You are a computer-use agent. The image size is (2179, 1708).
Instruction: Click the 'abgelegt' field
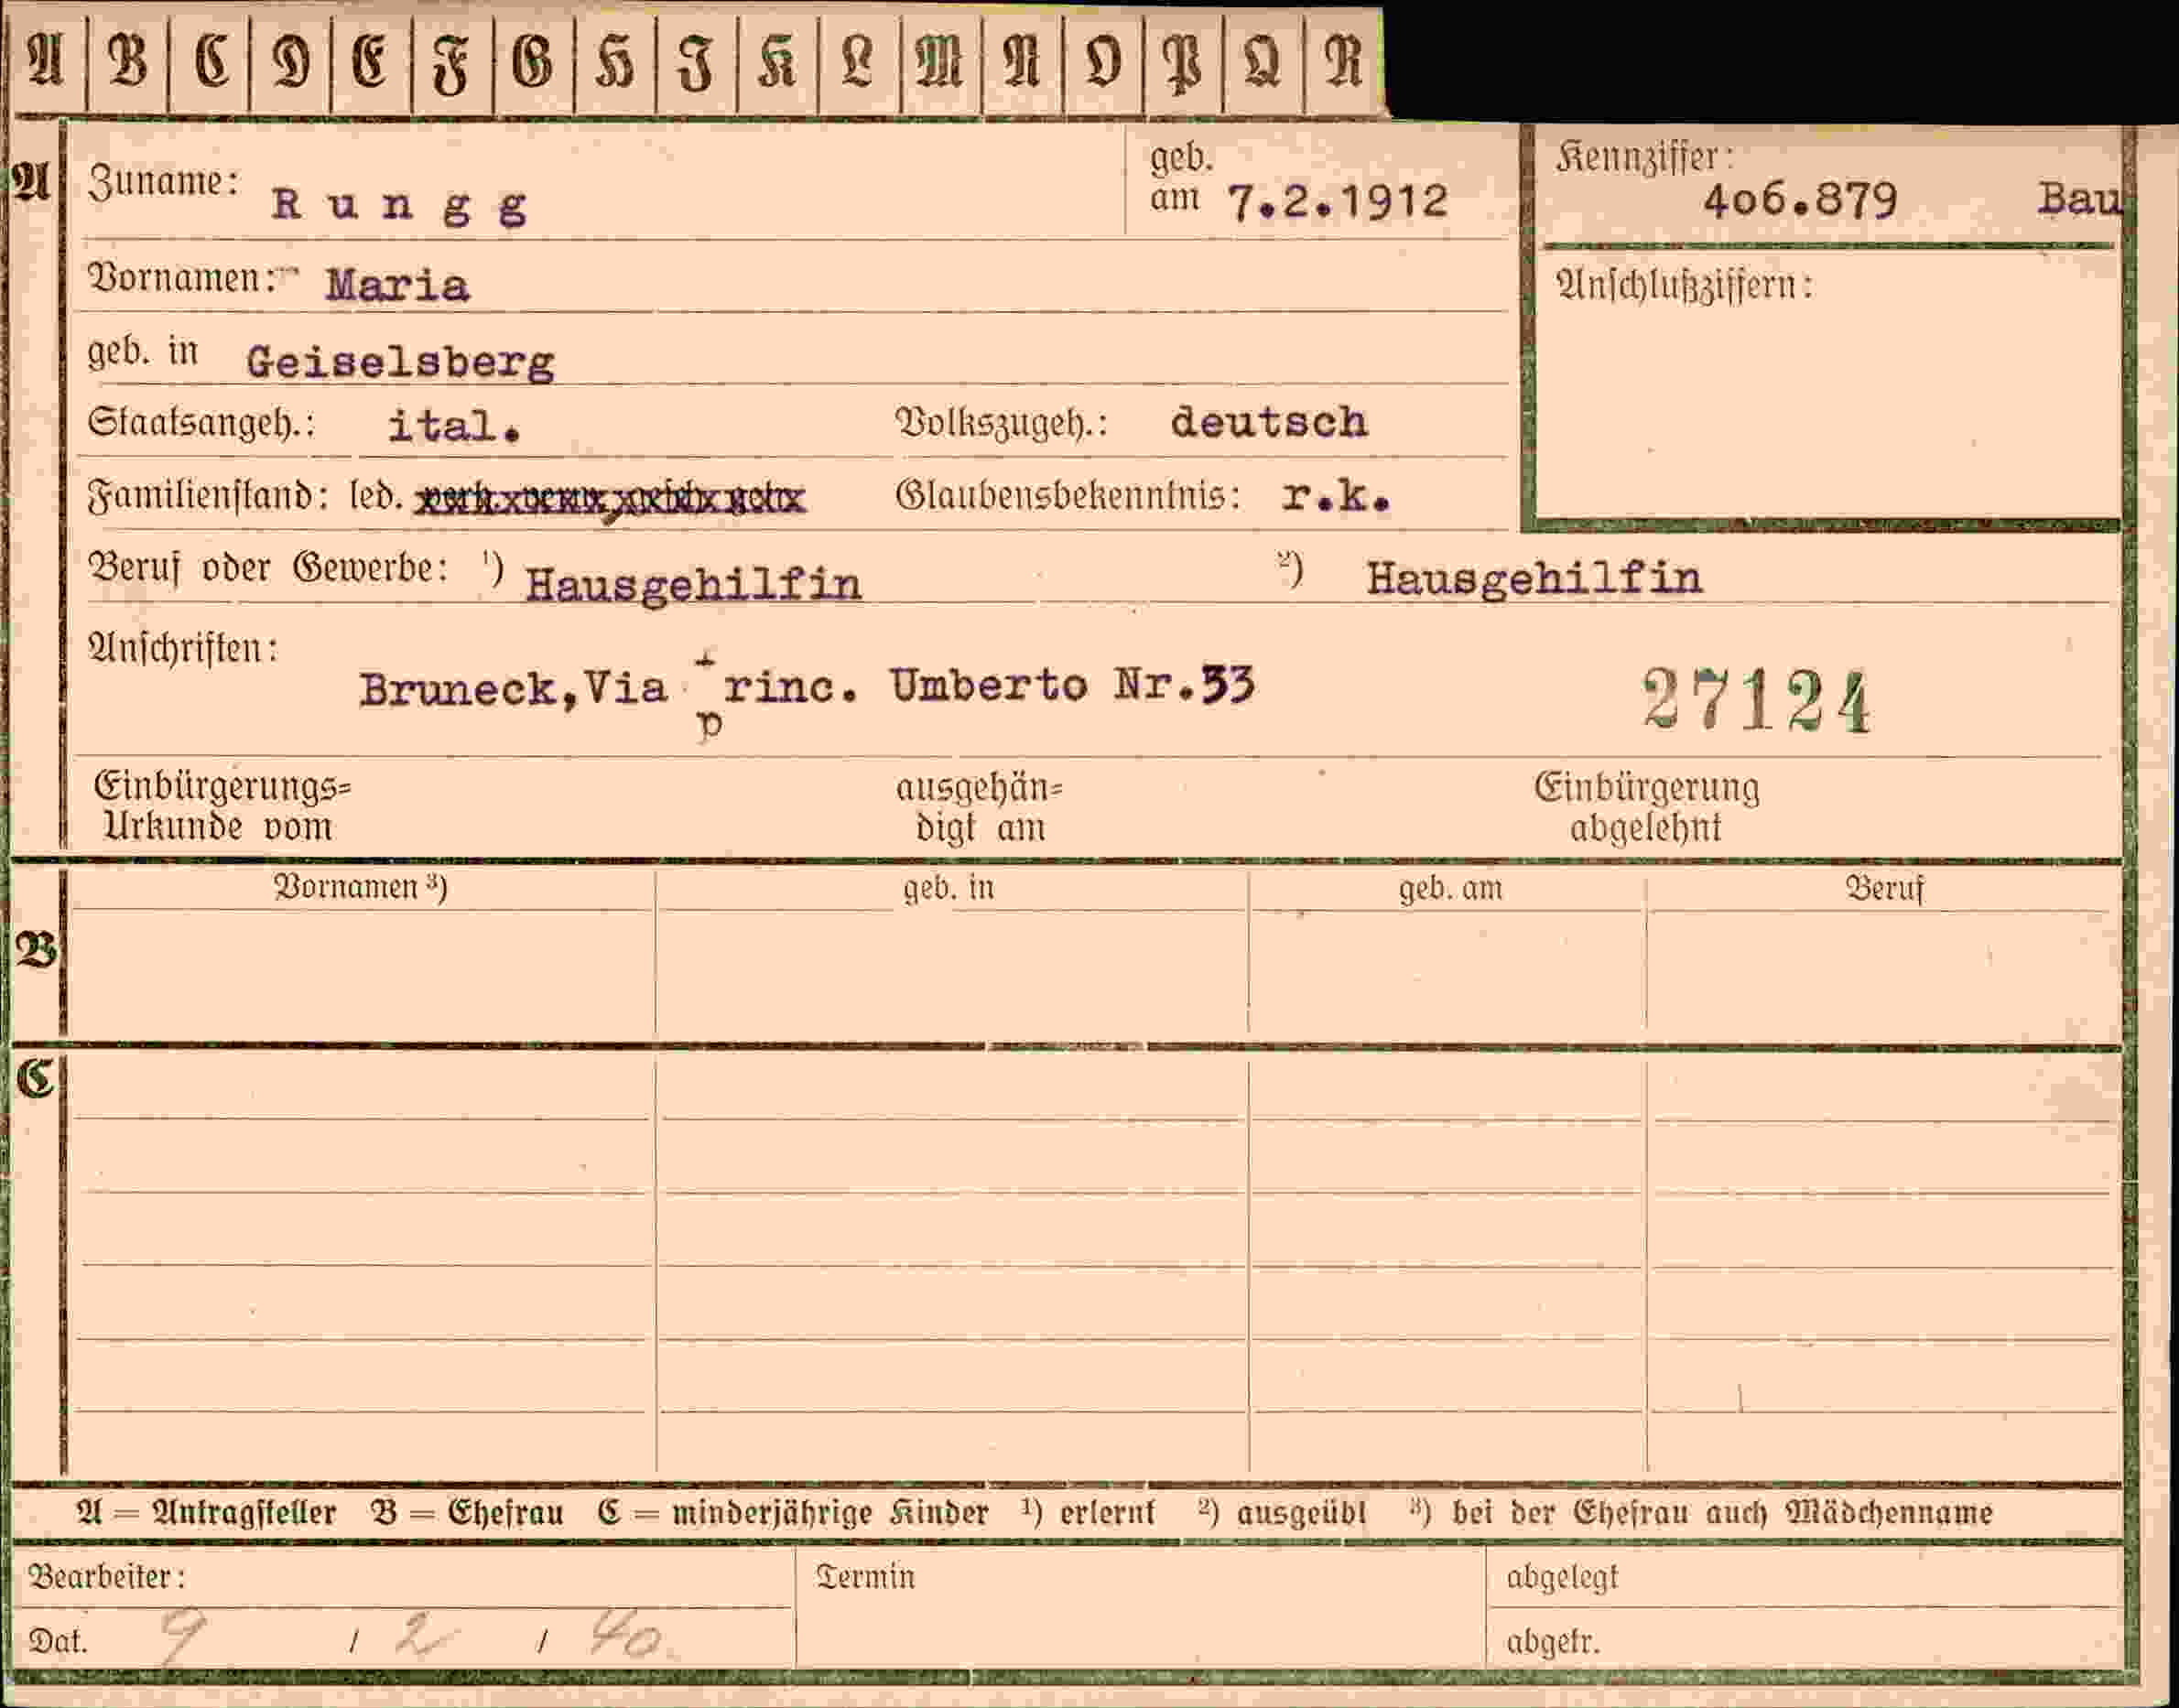(1805, 1578)
